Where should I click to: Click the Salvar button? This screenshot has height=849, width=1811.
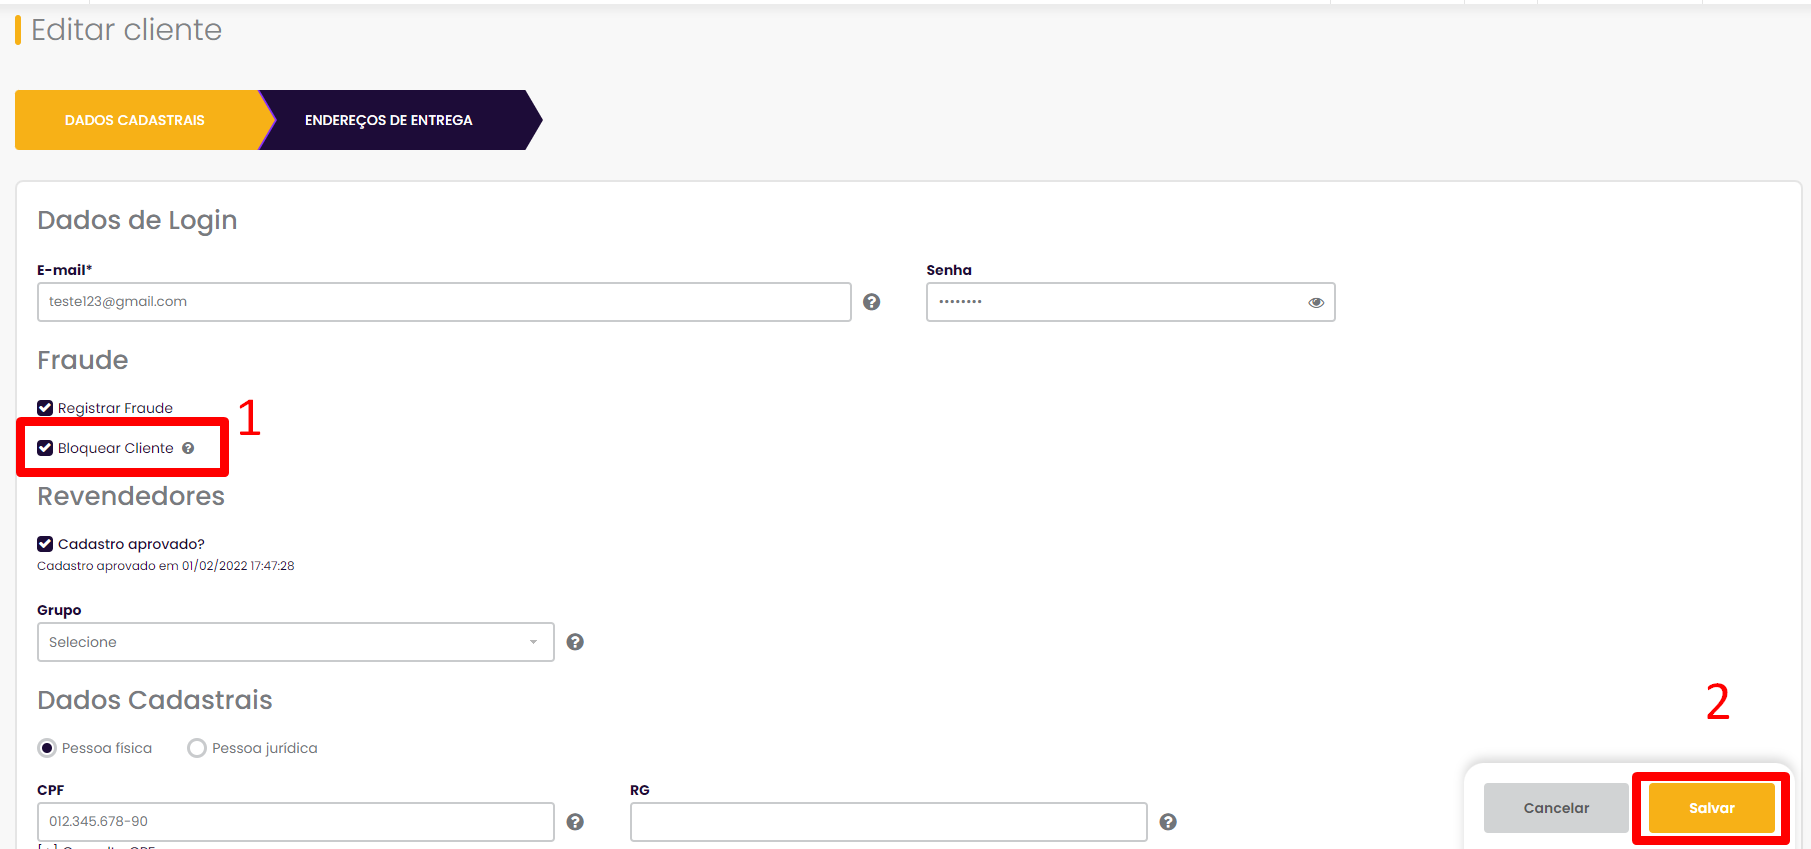click(x=1712, y=808)
